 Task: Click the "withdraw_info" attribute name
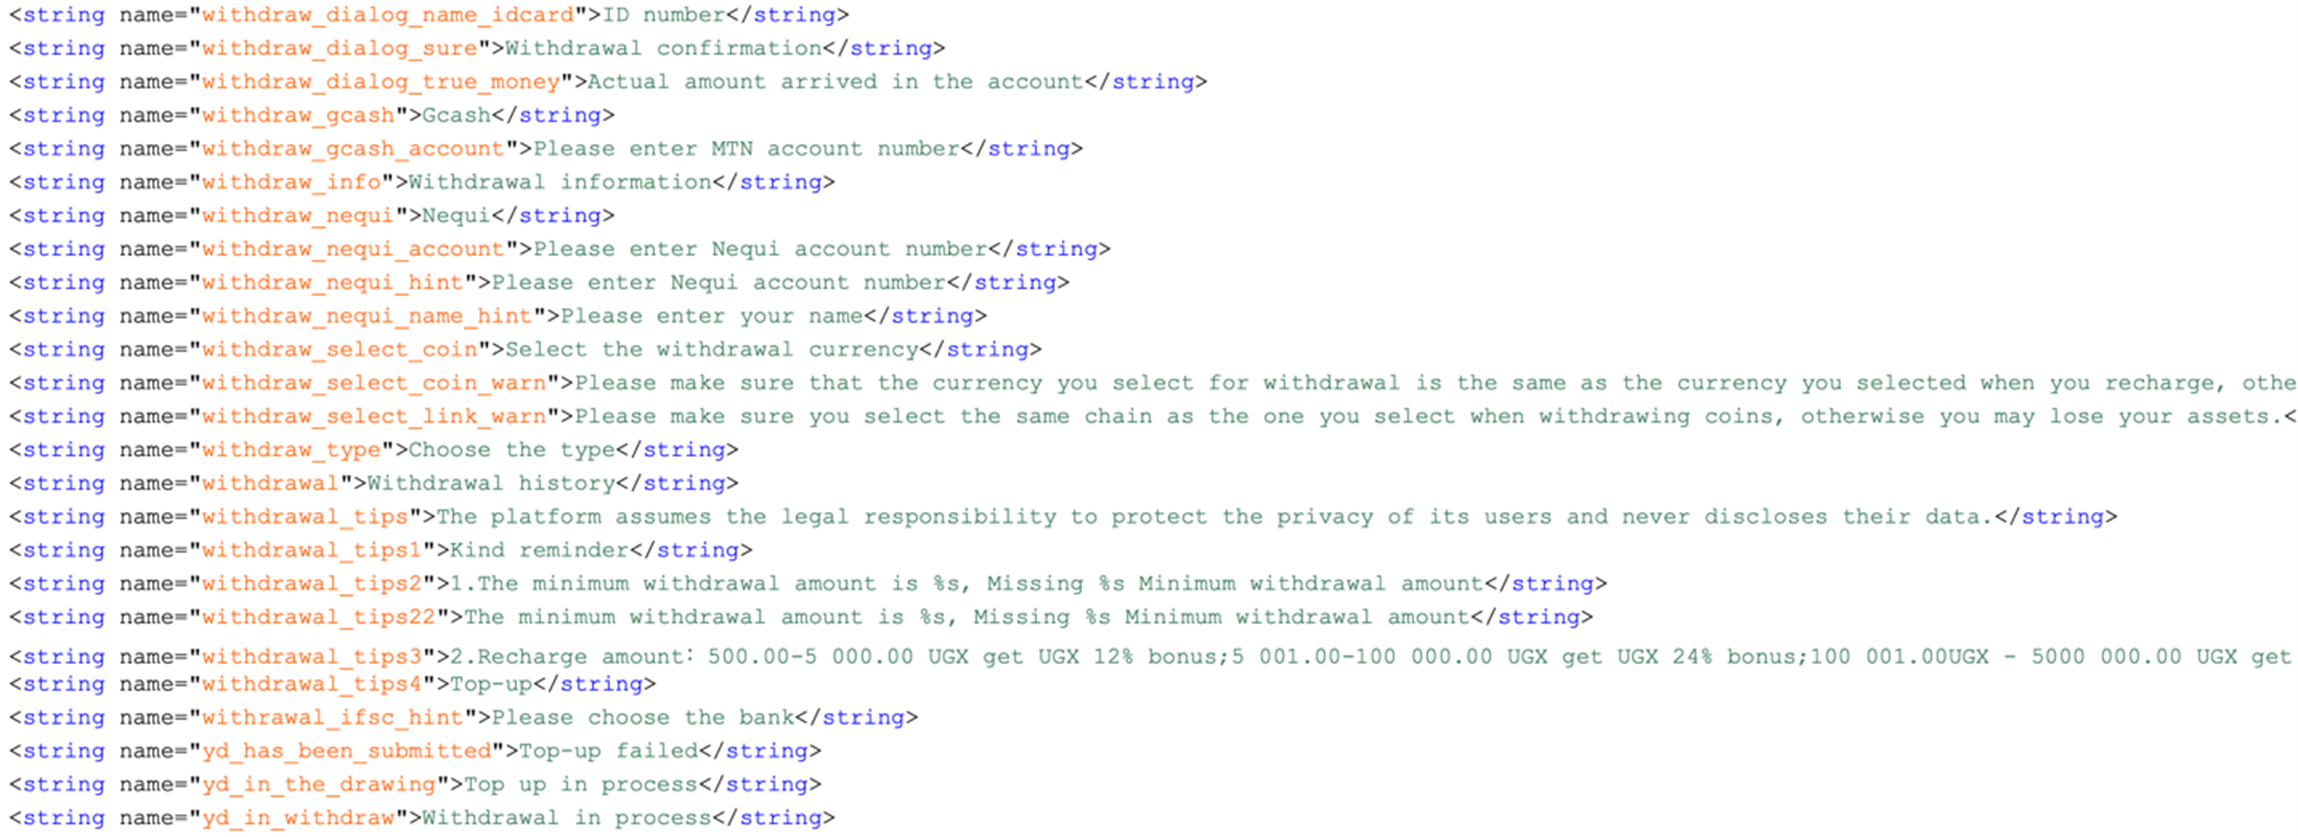(x=291, y=182)
